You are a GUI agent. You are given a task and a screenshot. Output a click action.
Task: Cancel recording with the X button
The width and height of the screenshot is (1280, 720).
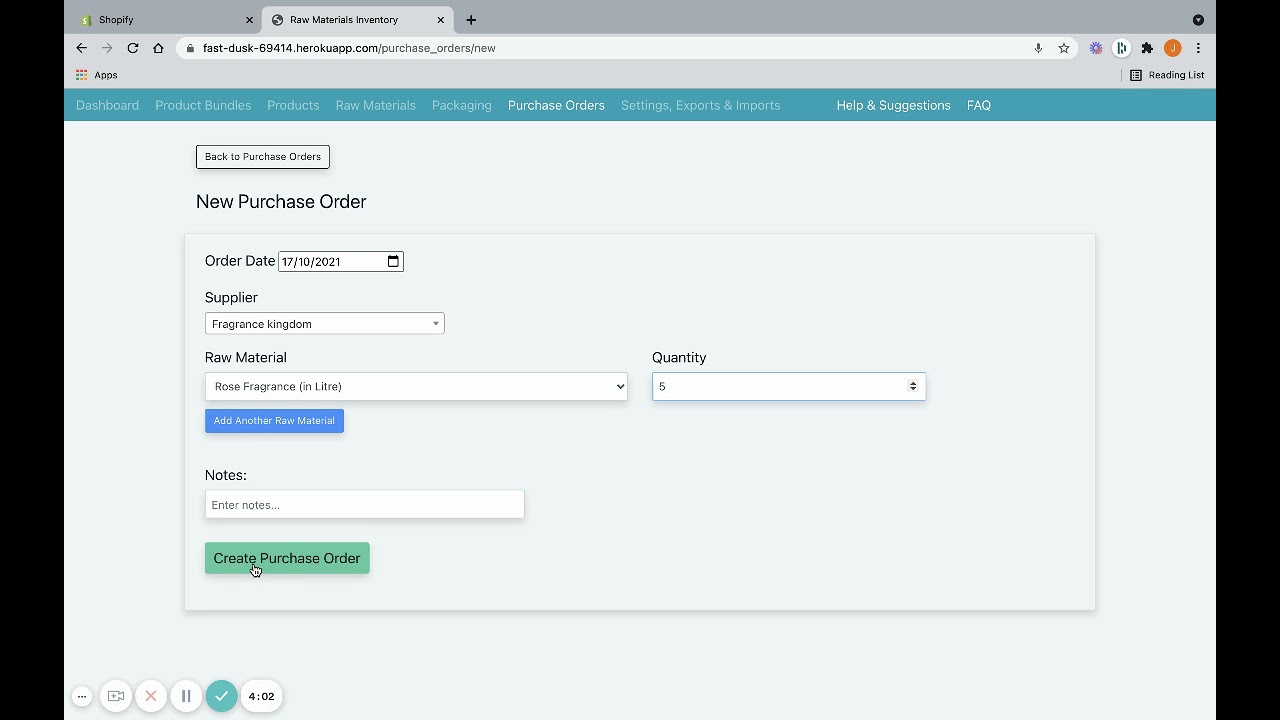(151, 696)
